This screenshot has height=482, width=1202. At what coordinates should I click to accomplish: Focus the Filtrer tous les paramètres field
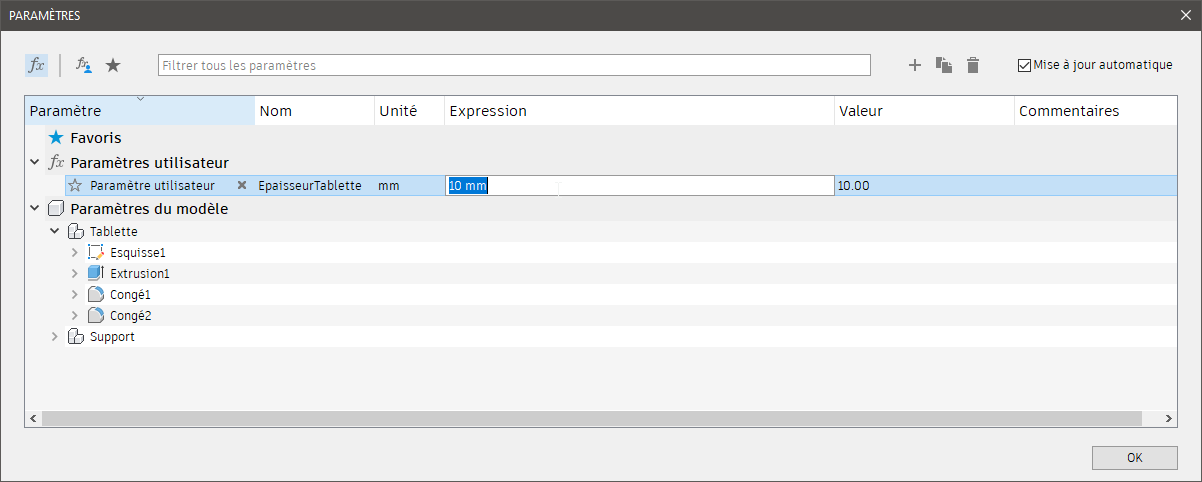513,65
